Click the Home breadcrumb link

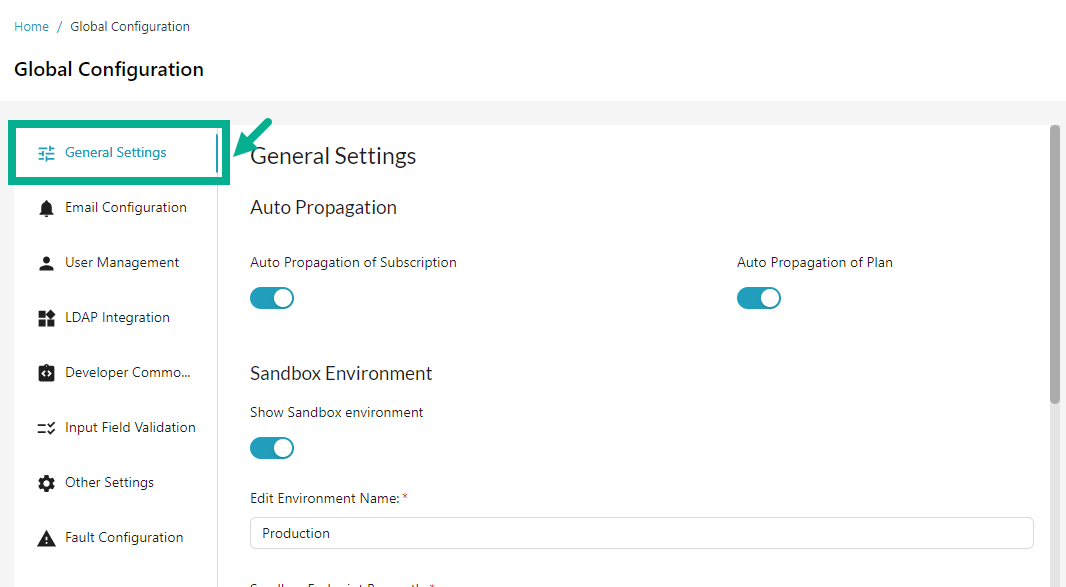point(31,26)
